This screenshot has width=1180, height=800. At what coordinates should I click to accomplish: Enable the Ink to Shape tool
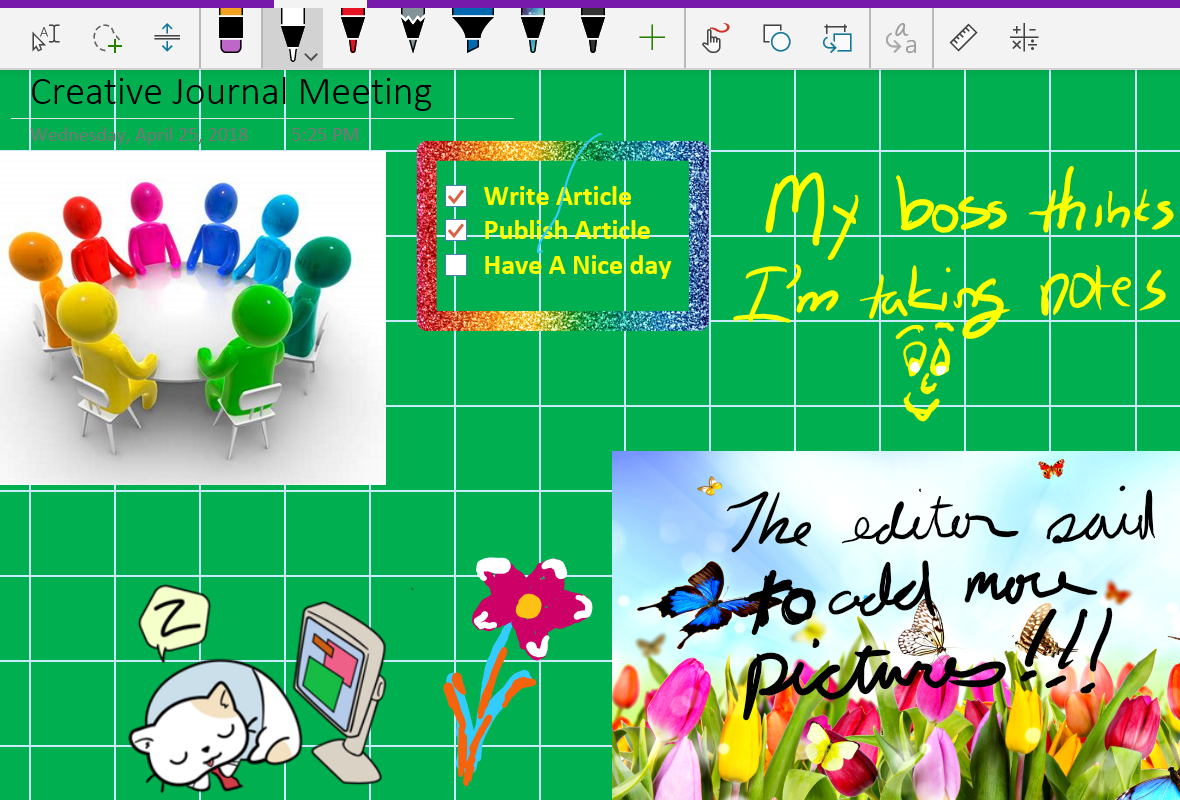776,38
